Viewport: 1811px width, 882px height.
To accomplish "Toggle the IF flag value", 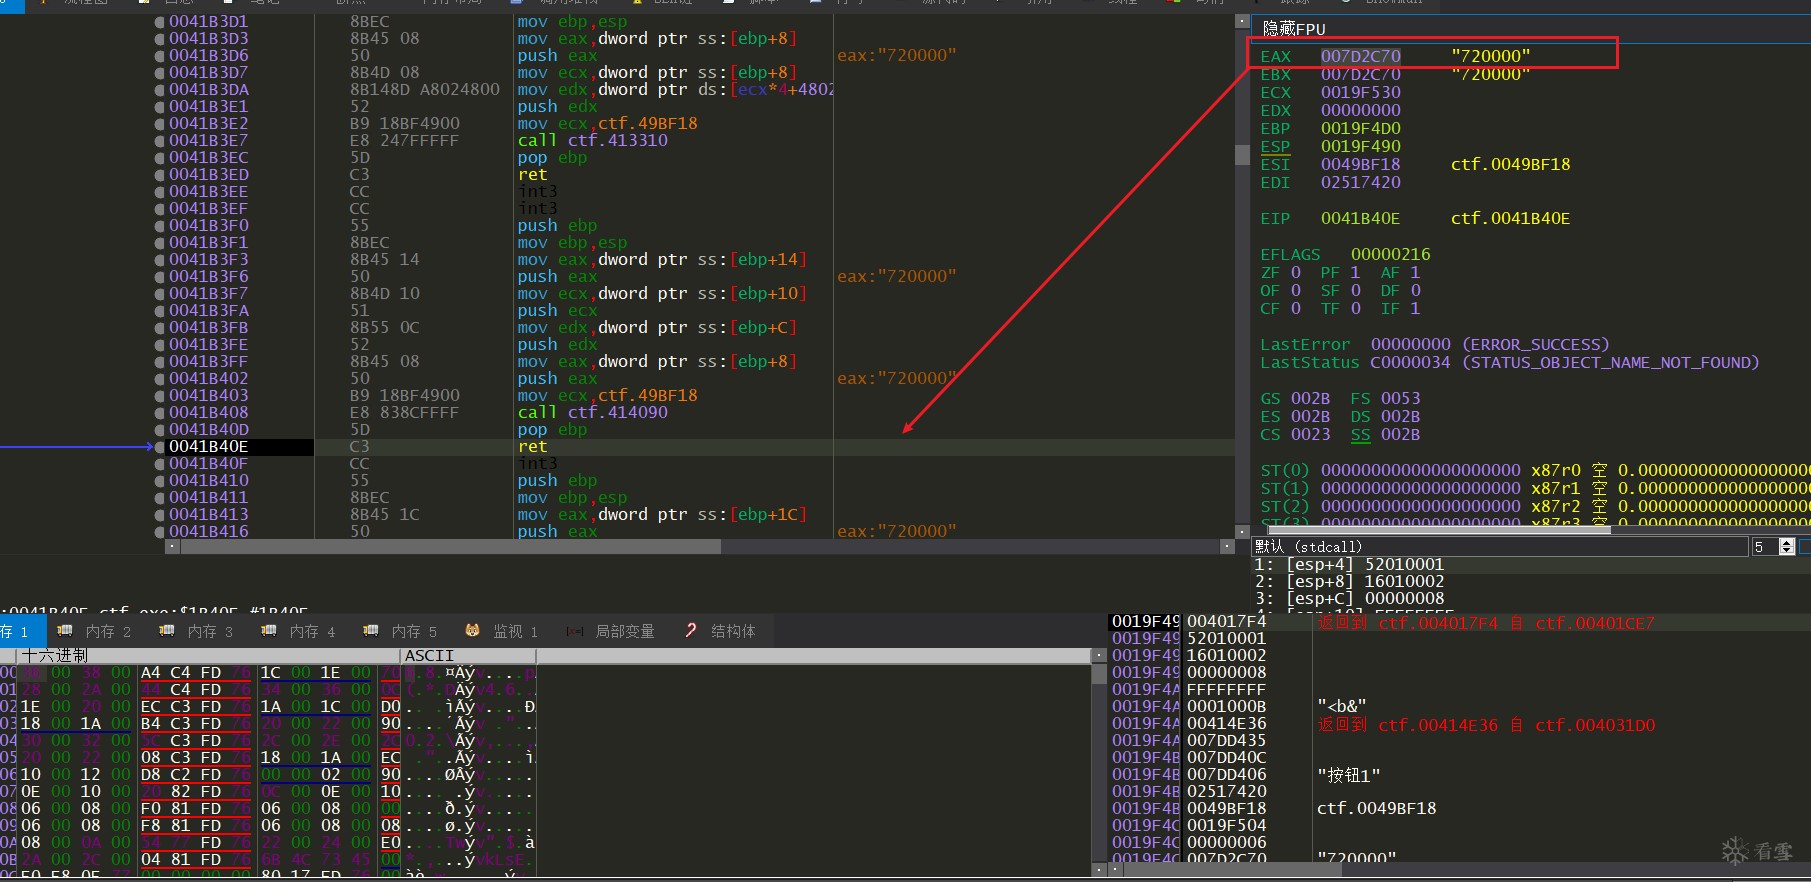I will 1415,308.
